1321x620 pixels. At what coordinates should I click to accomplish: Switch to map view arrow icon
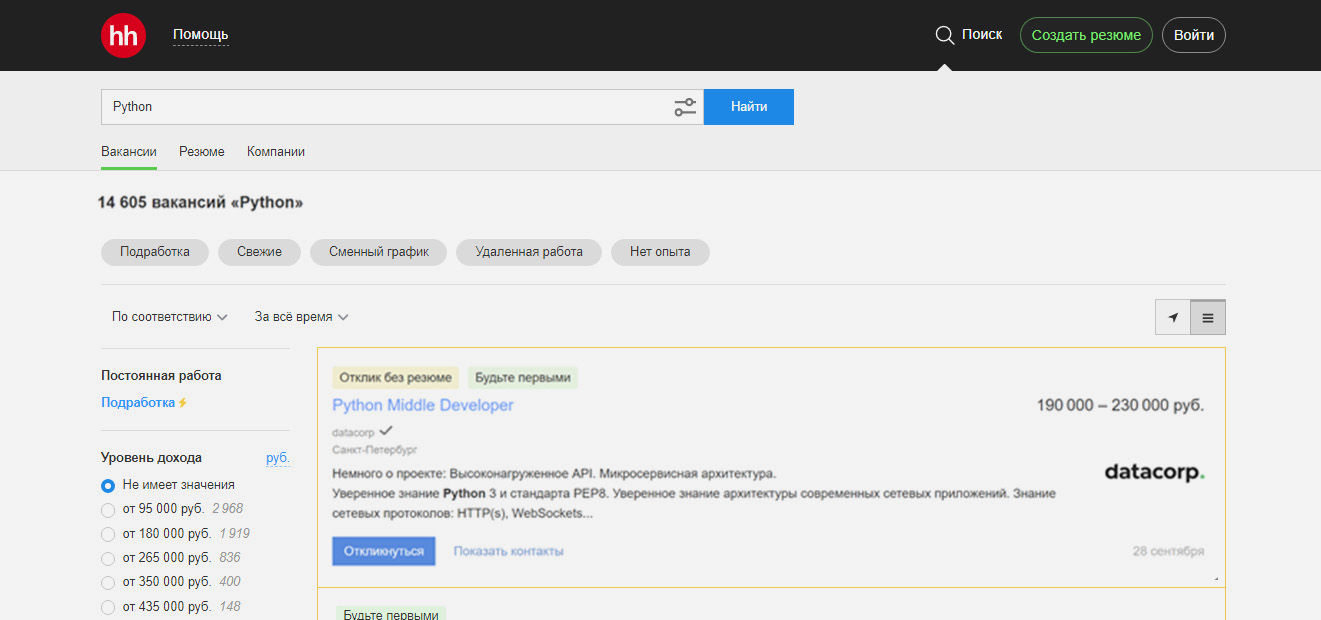(1172, 318)
